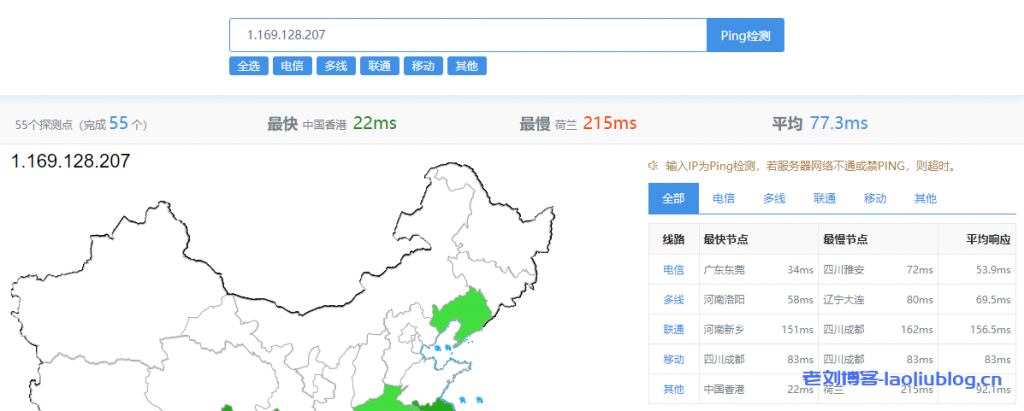The image size is (1024, 411).
Task: Switch to the 电信 tab in results panel
Action: [x=724, y=199]
